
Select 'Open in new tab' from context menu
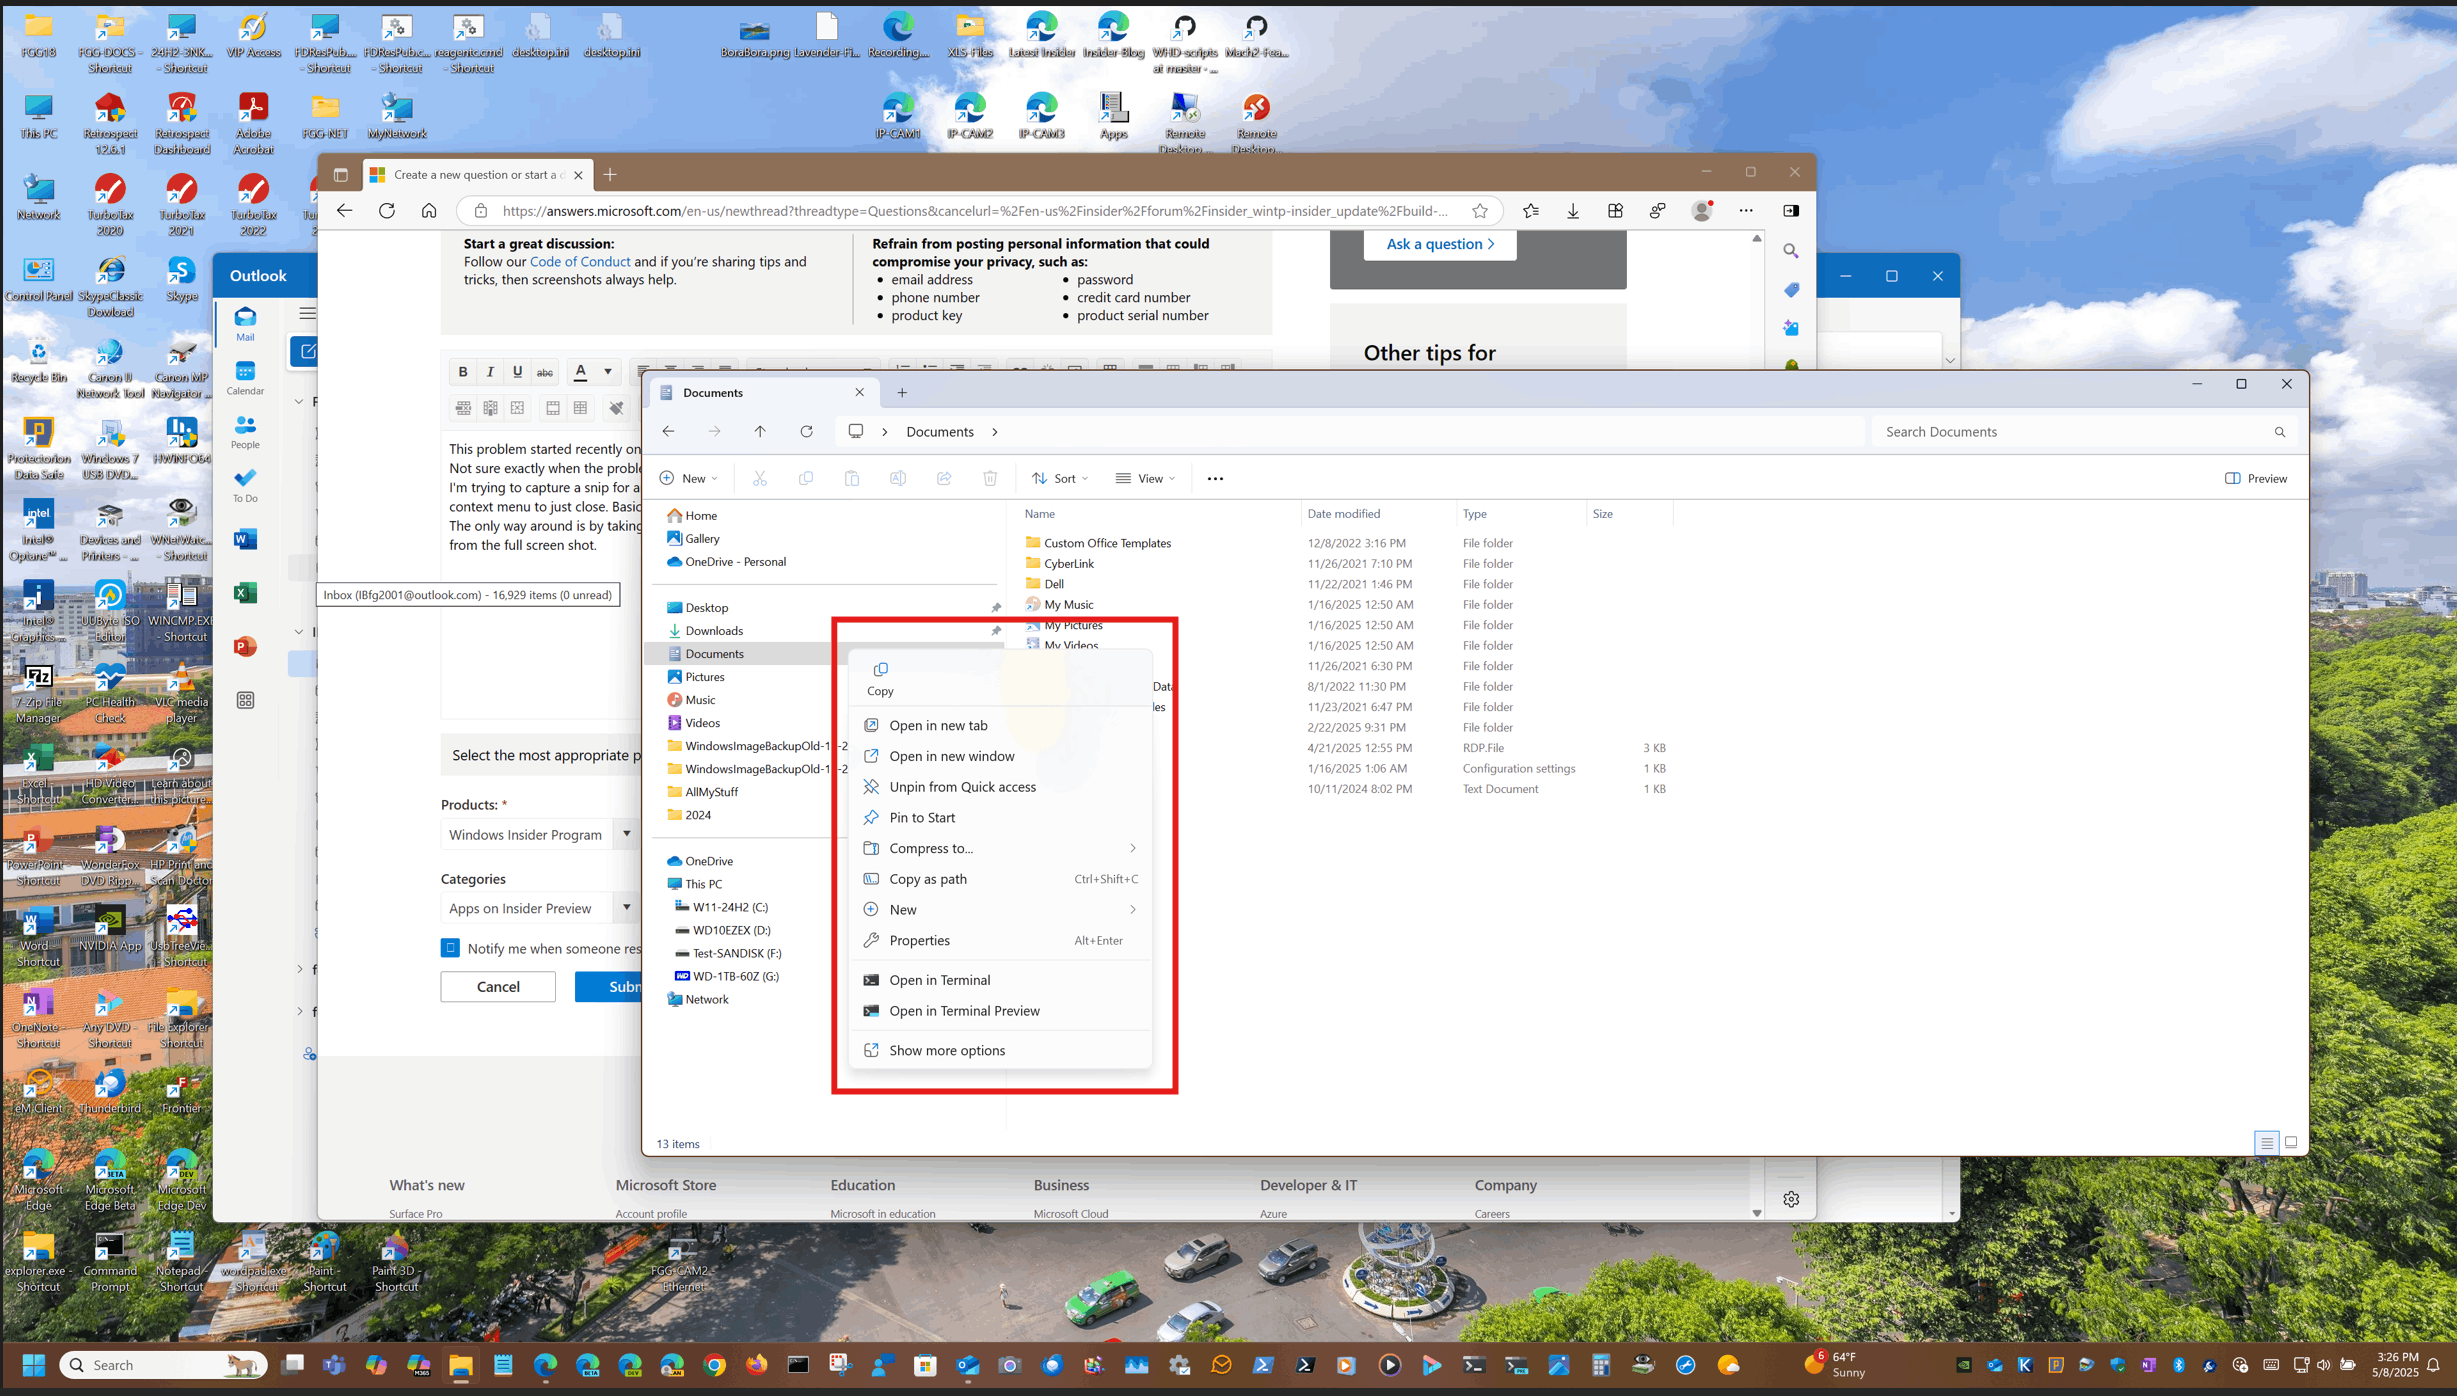(x=1000, y=725)
